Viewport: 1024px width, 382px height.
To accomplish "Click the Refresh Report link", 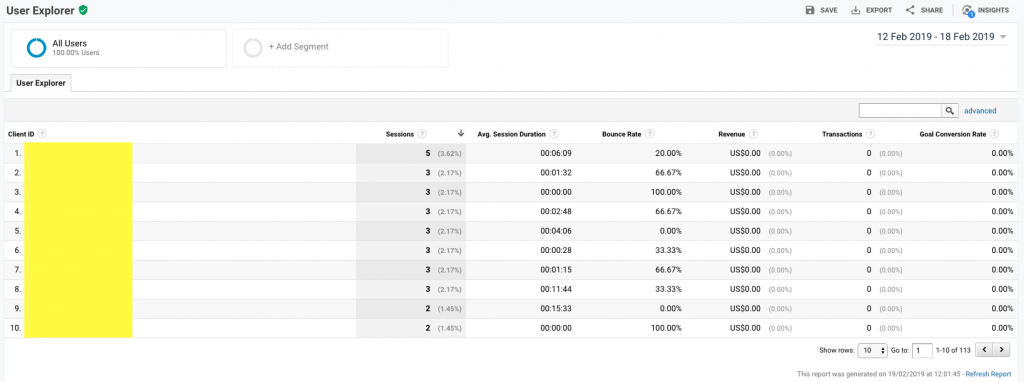I will pyautogui.click(x=989, y=374).
